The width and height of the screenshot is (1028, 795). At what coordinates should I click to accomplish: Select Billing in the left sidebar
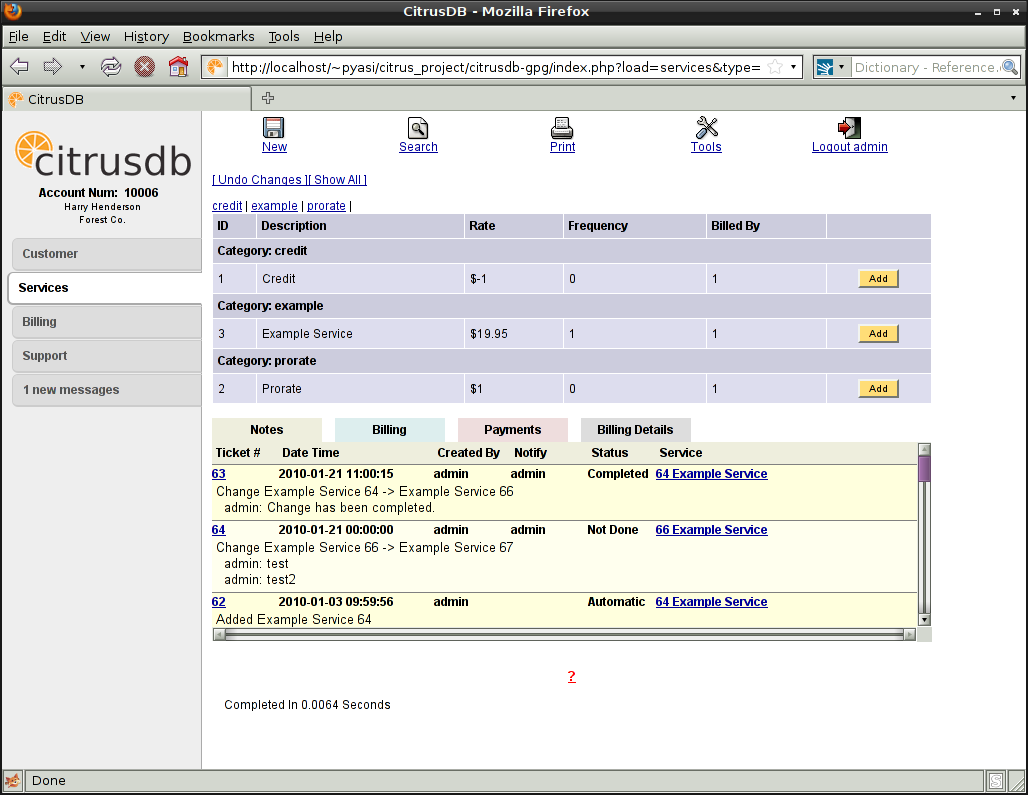coord(104,322)
